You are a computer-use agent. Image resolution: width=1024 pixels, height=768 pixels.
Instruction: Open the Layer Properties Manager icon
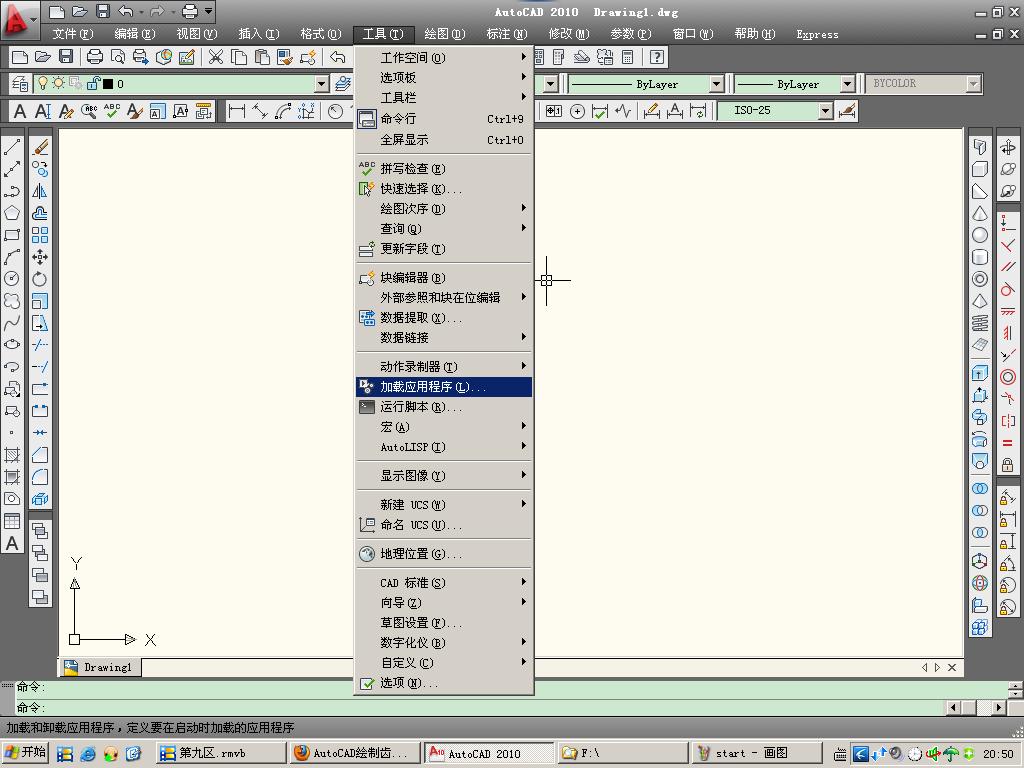(x=20, y=84)
